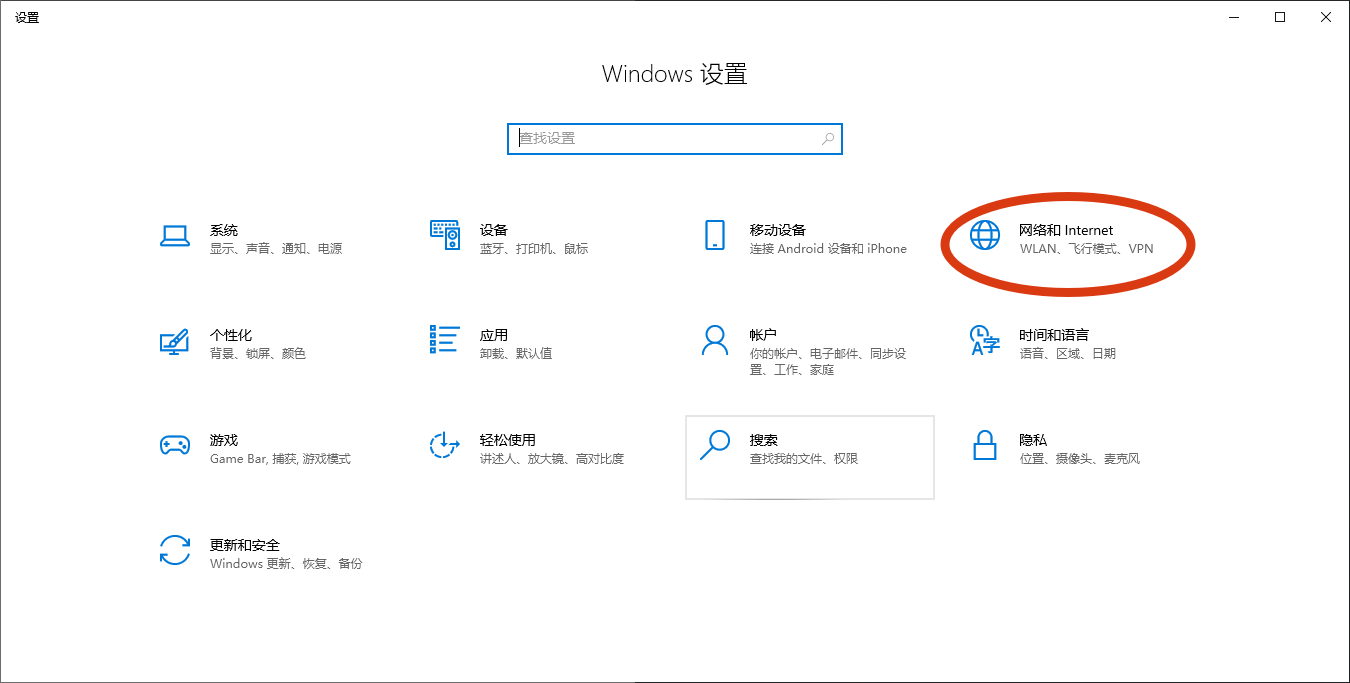Open 个性化 category title
Screen dimensions: 1350x683
pyautogui.click(x=231, y=335)
